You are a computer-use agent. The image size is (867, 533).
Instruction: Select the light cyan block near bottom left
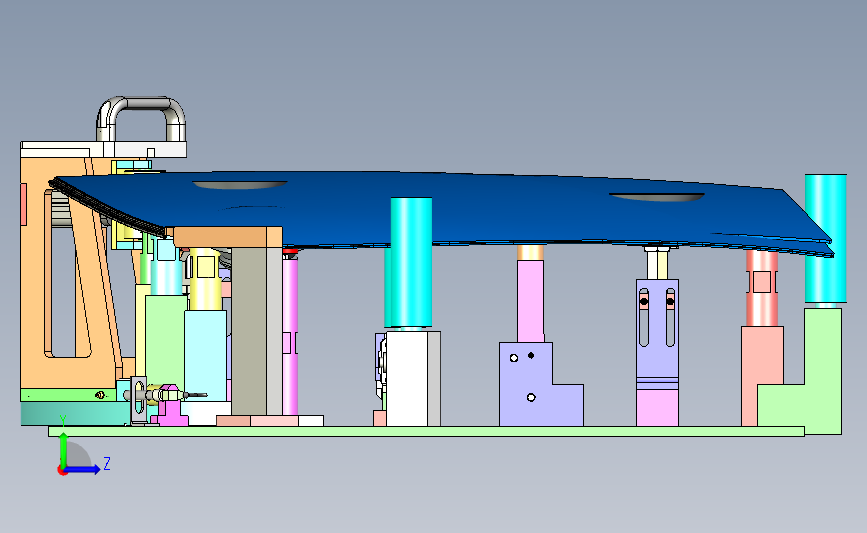pos(205,354)
